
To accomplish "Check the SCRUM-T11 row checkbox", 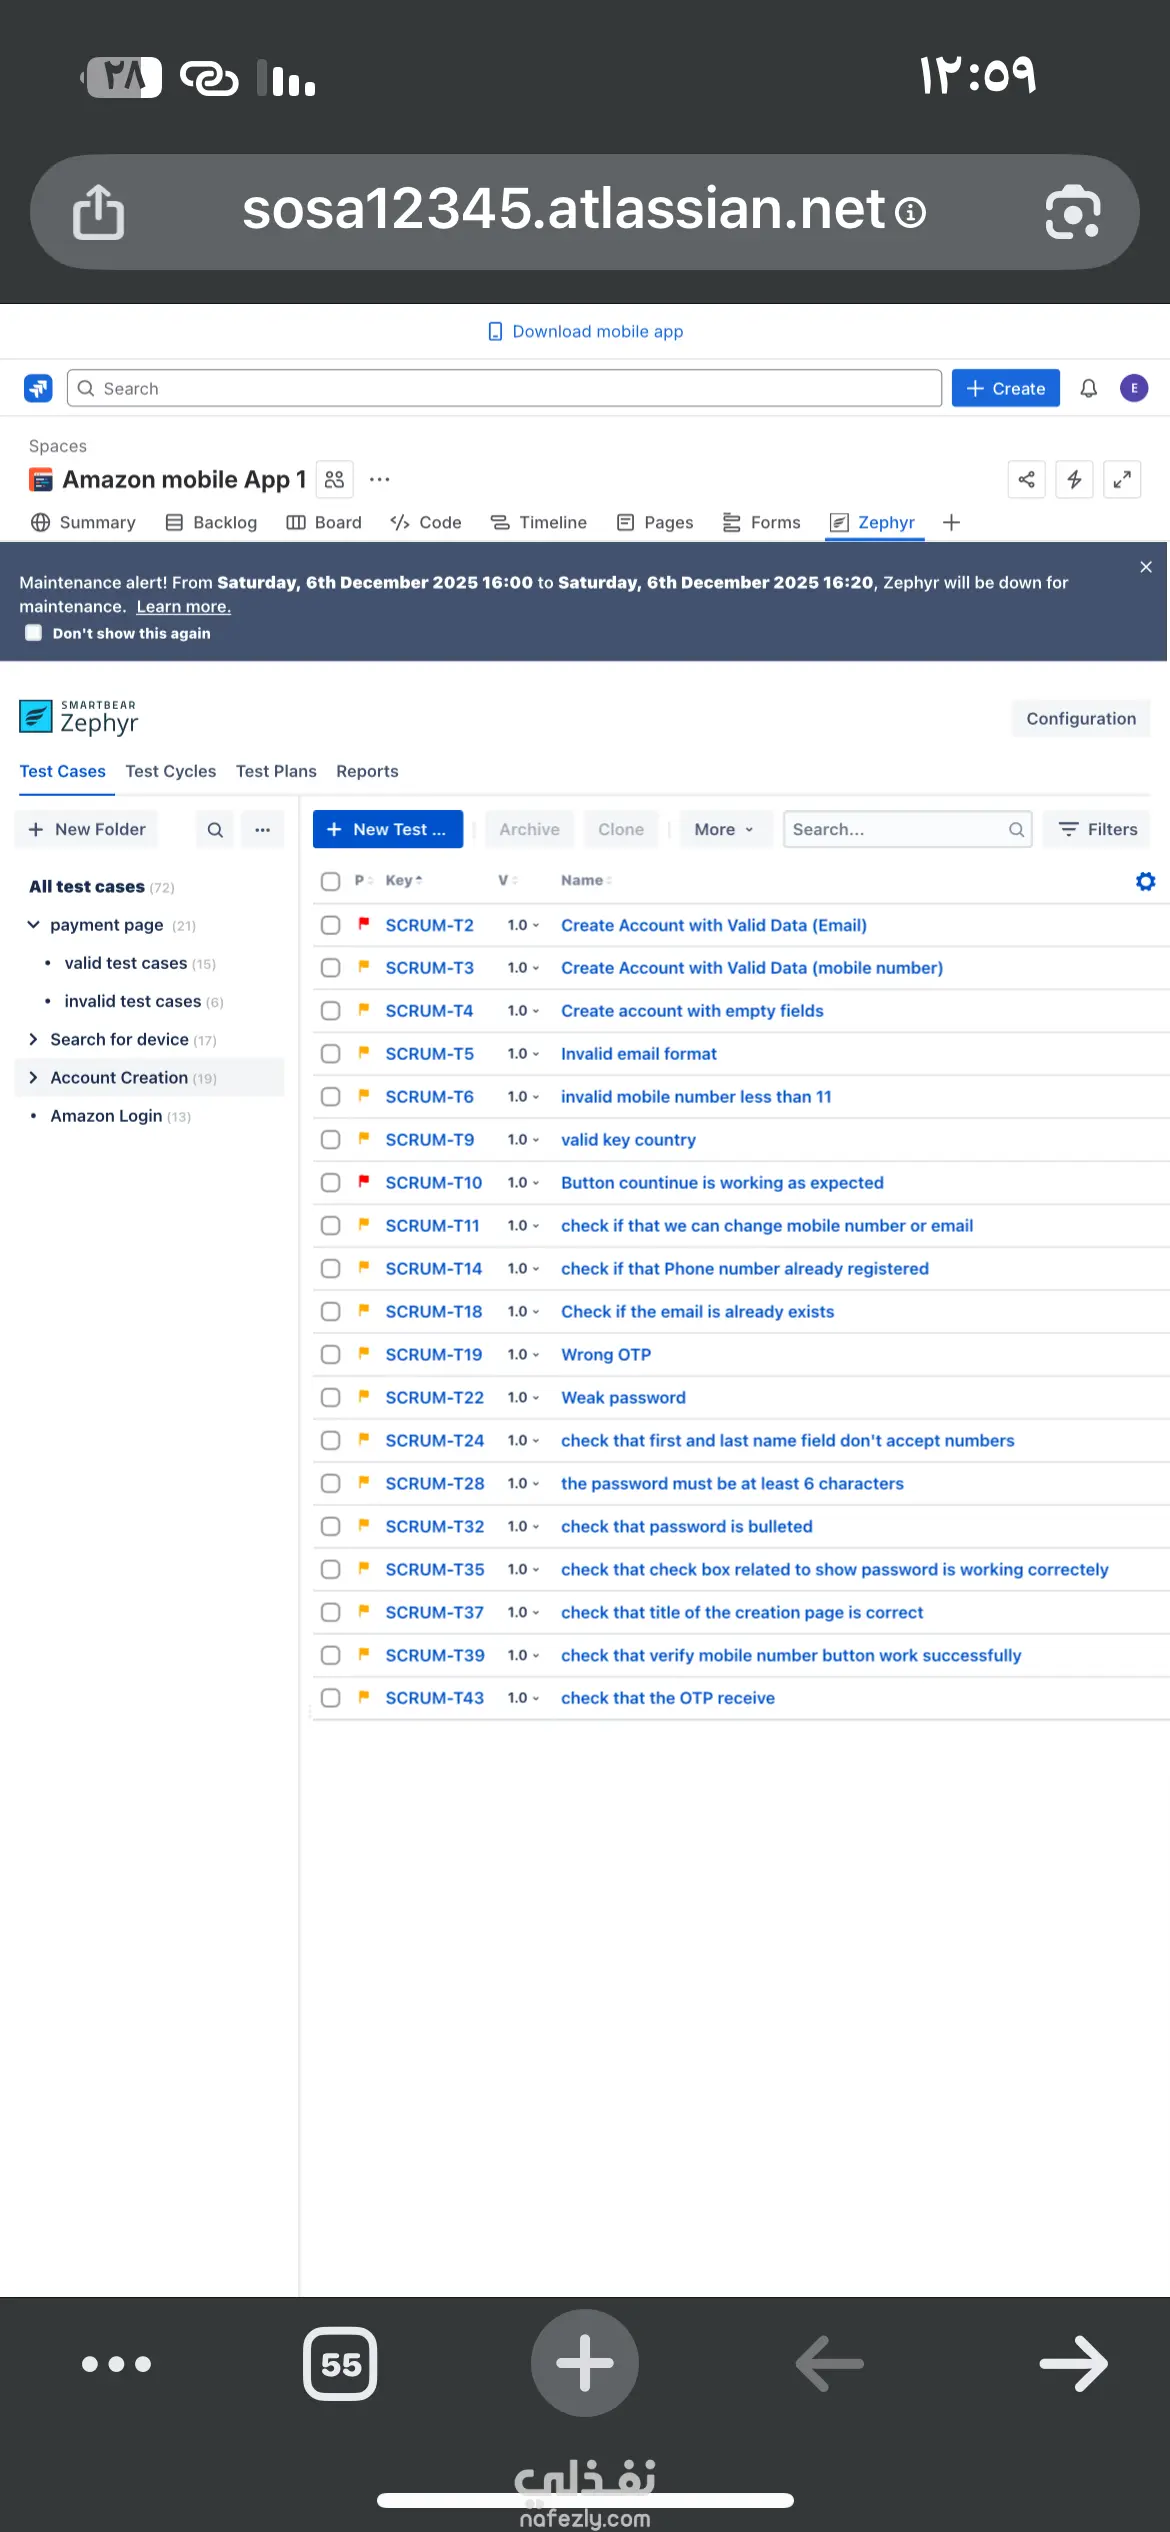I will click(330, 1226).
